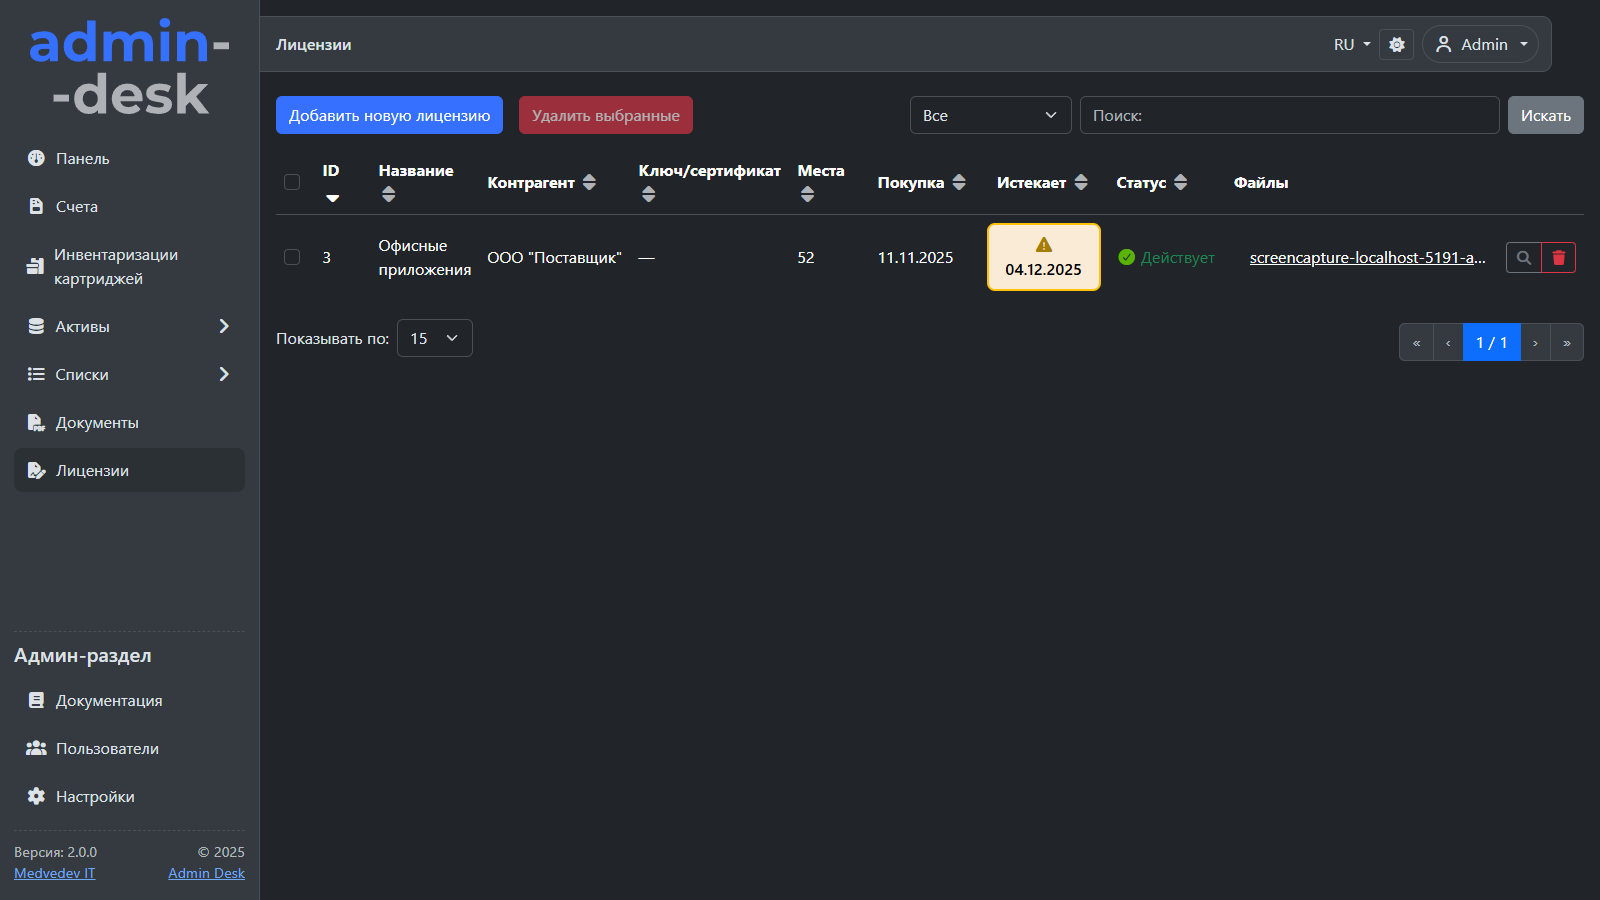This screenshot has height=900, width=1600.
Task: Click Добавить новую лицензию button
Action: click(x=389, y=115)
